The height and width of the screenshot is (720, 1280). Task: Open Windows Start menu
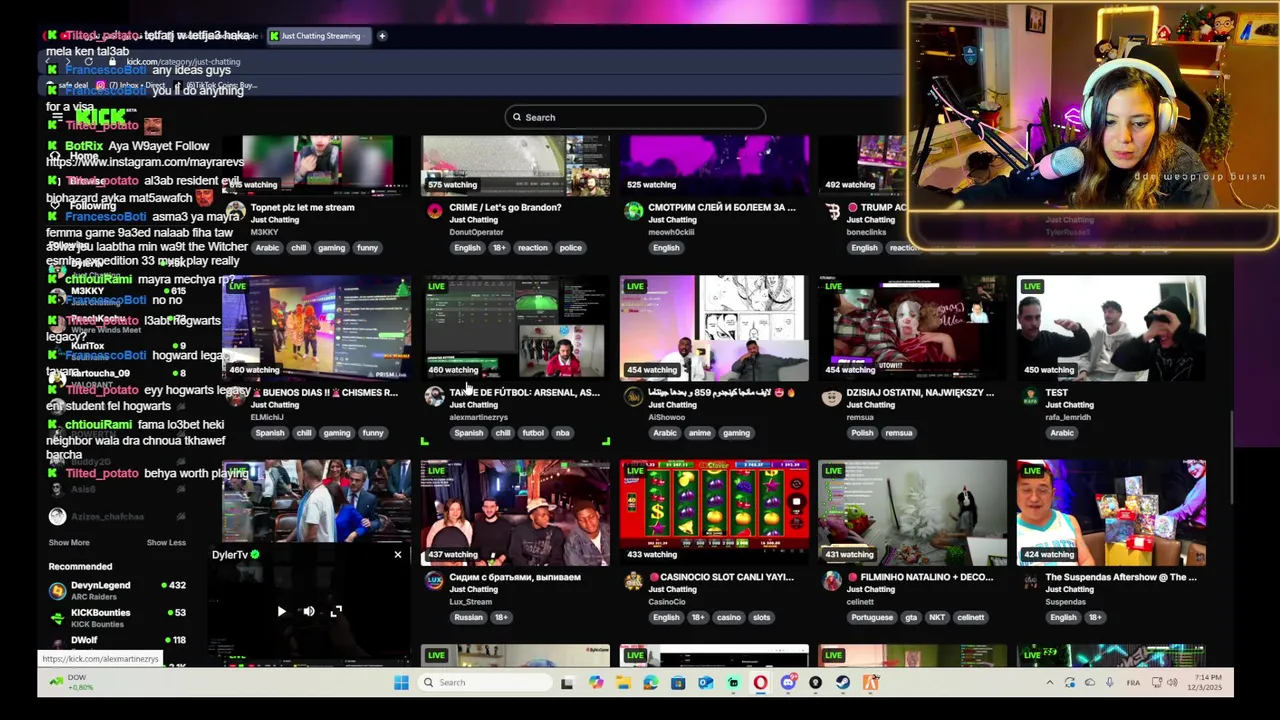(401, 682)
